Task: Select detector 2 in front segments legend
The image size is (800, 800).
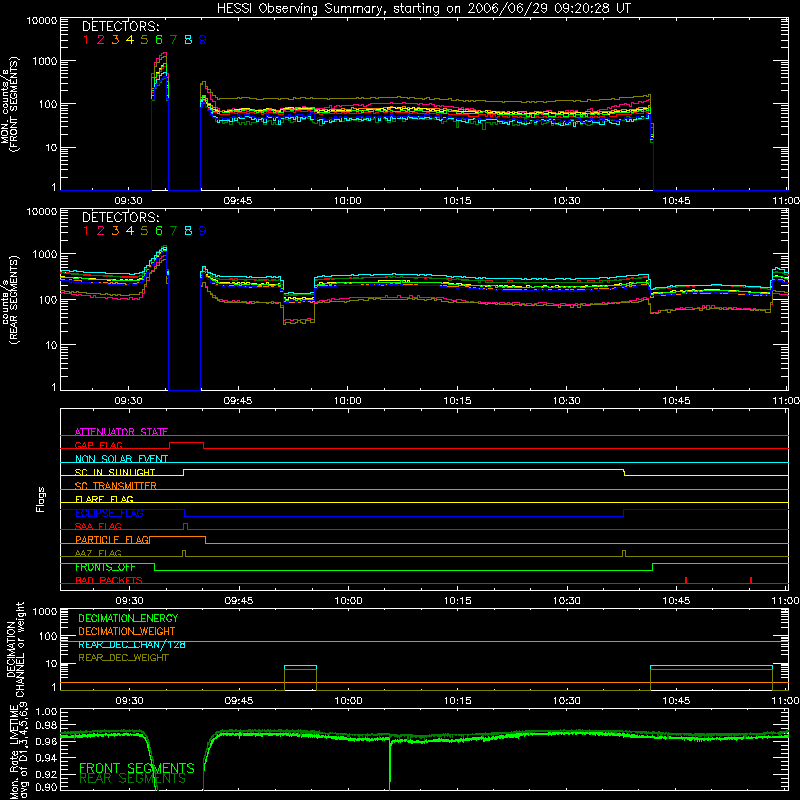Action: [101, 40]
